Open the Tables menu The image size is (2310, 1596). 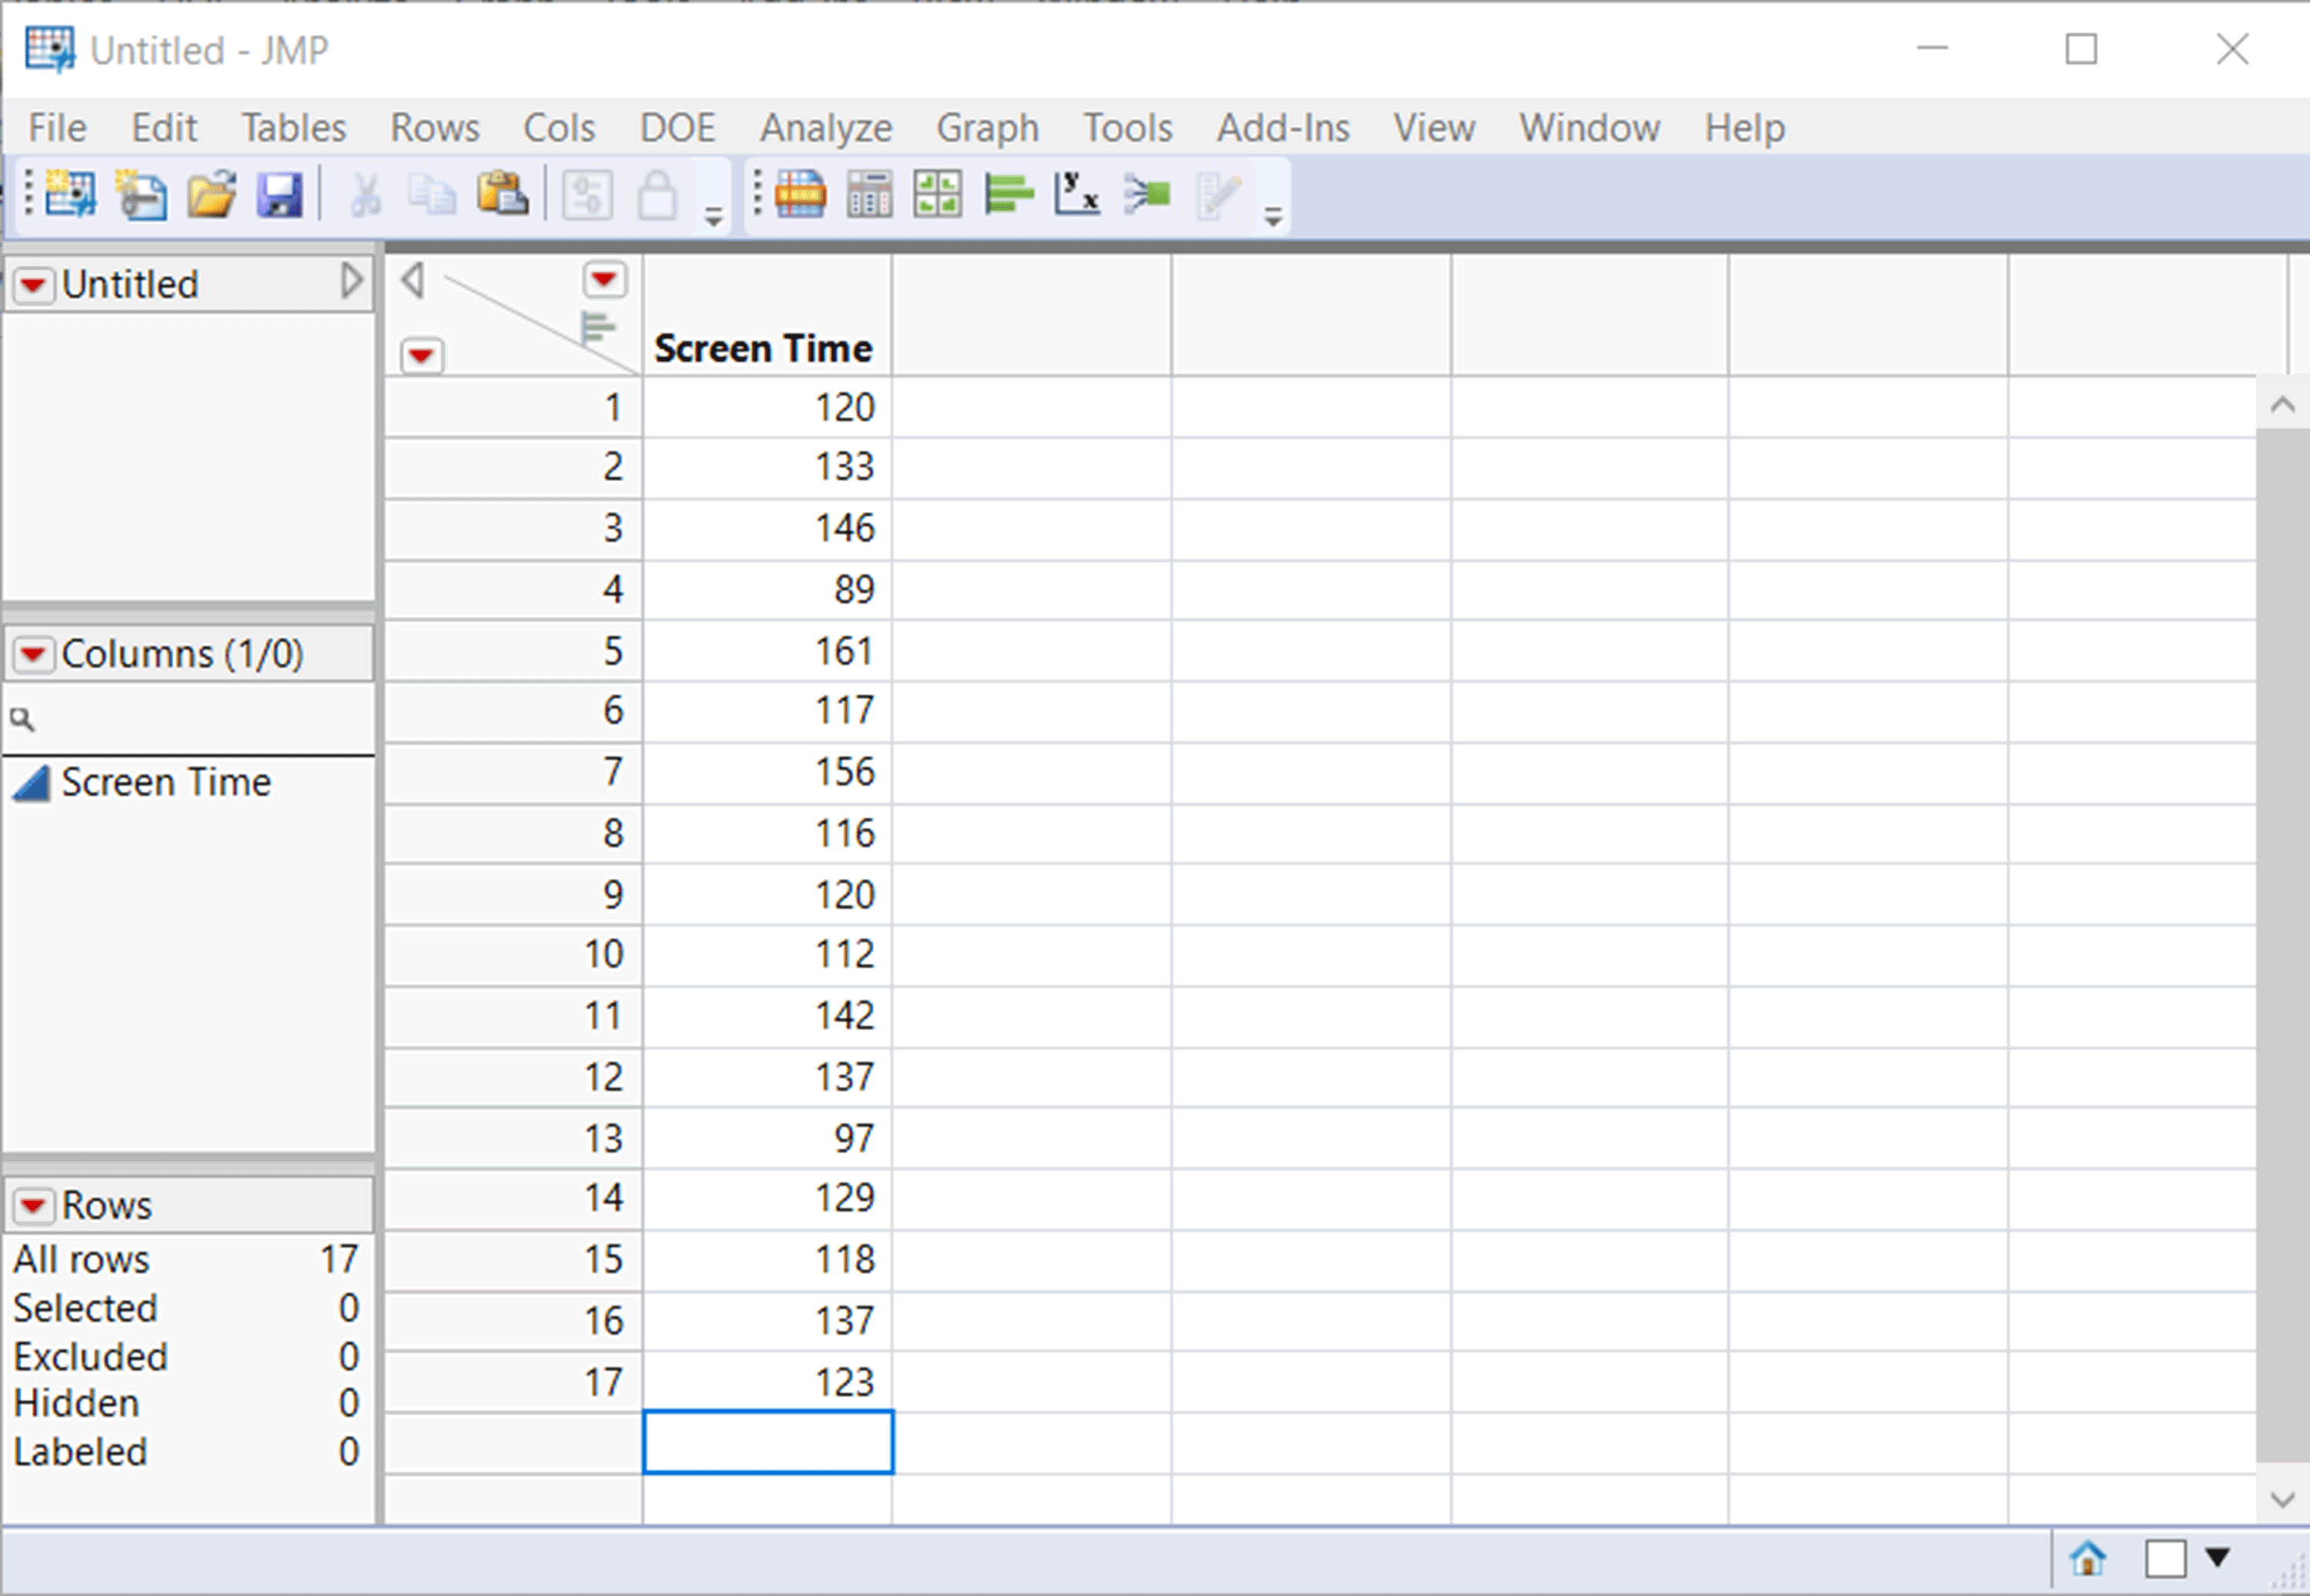click(x=294, y=128)
